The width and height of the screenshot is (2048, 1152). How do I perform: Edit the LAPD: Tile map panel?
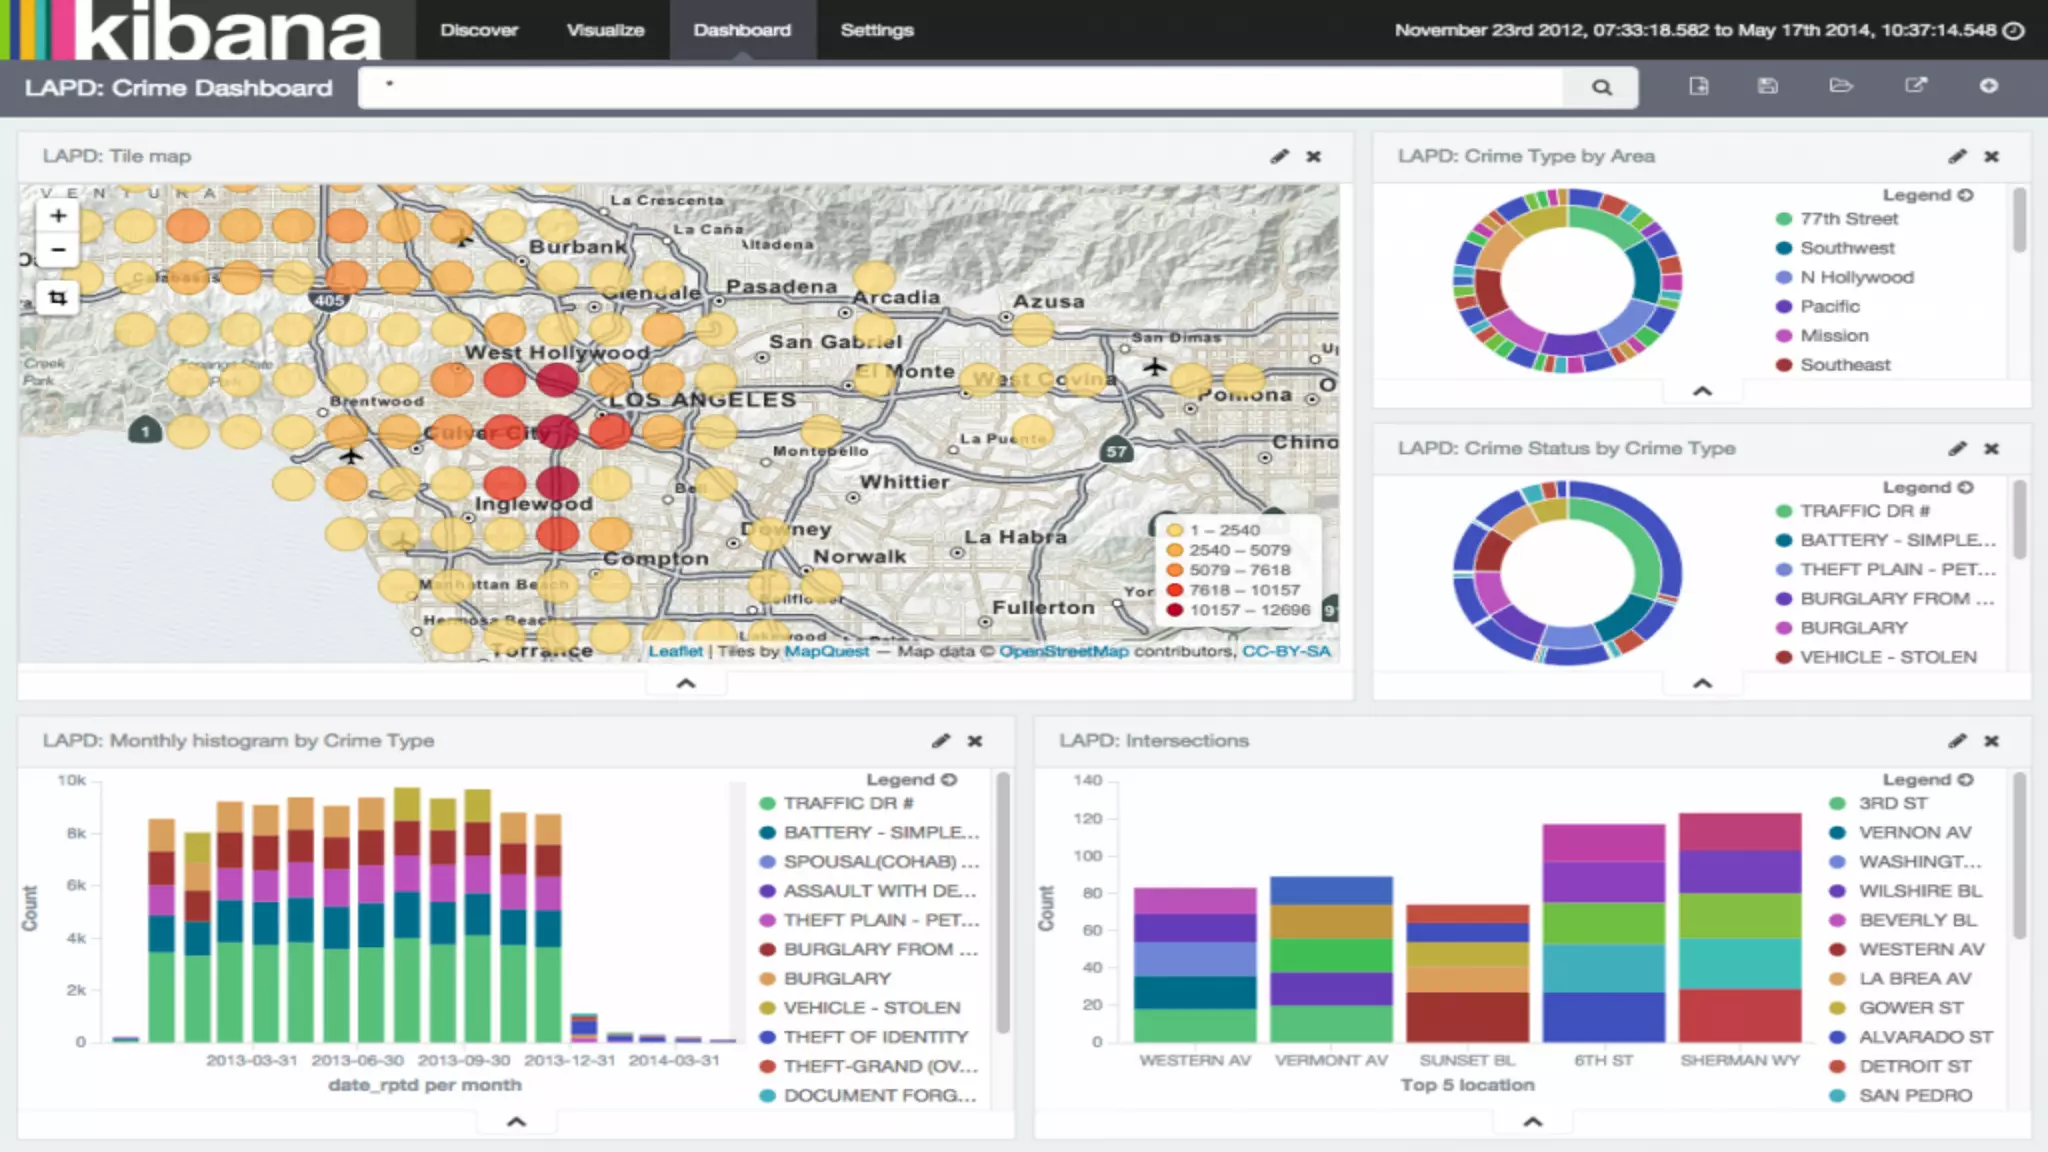1279,157
